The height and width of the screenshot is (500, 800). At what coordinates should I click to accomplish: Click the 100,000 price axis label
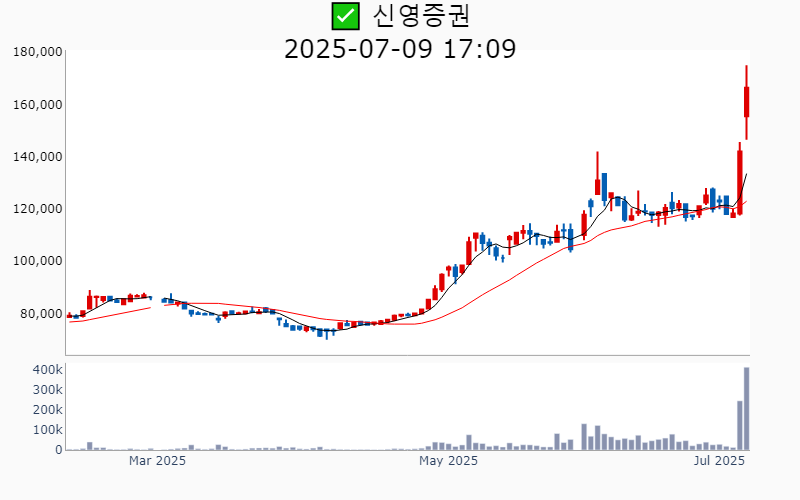(x=38, y=261)
